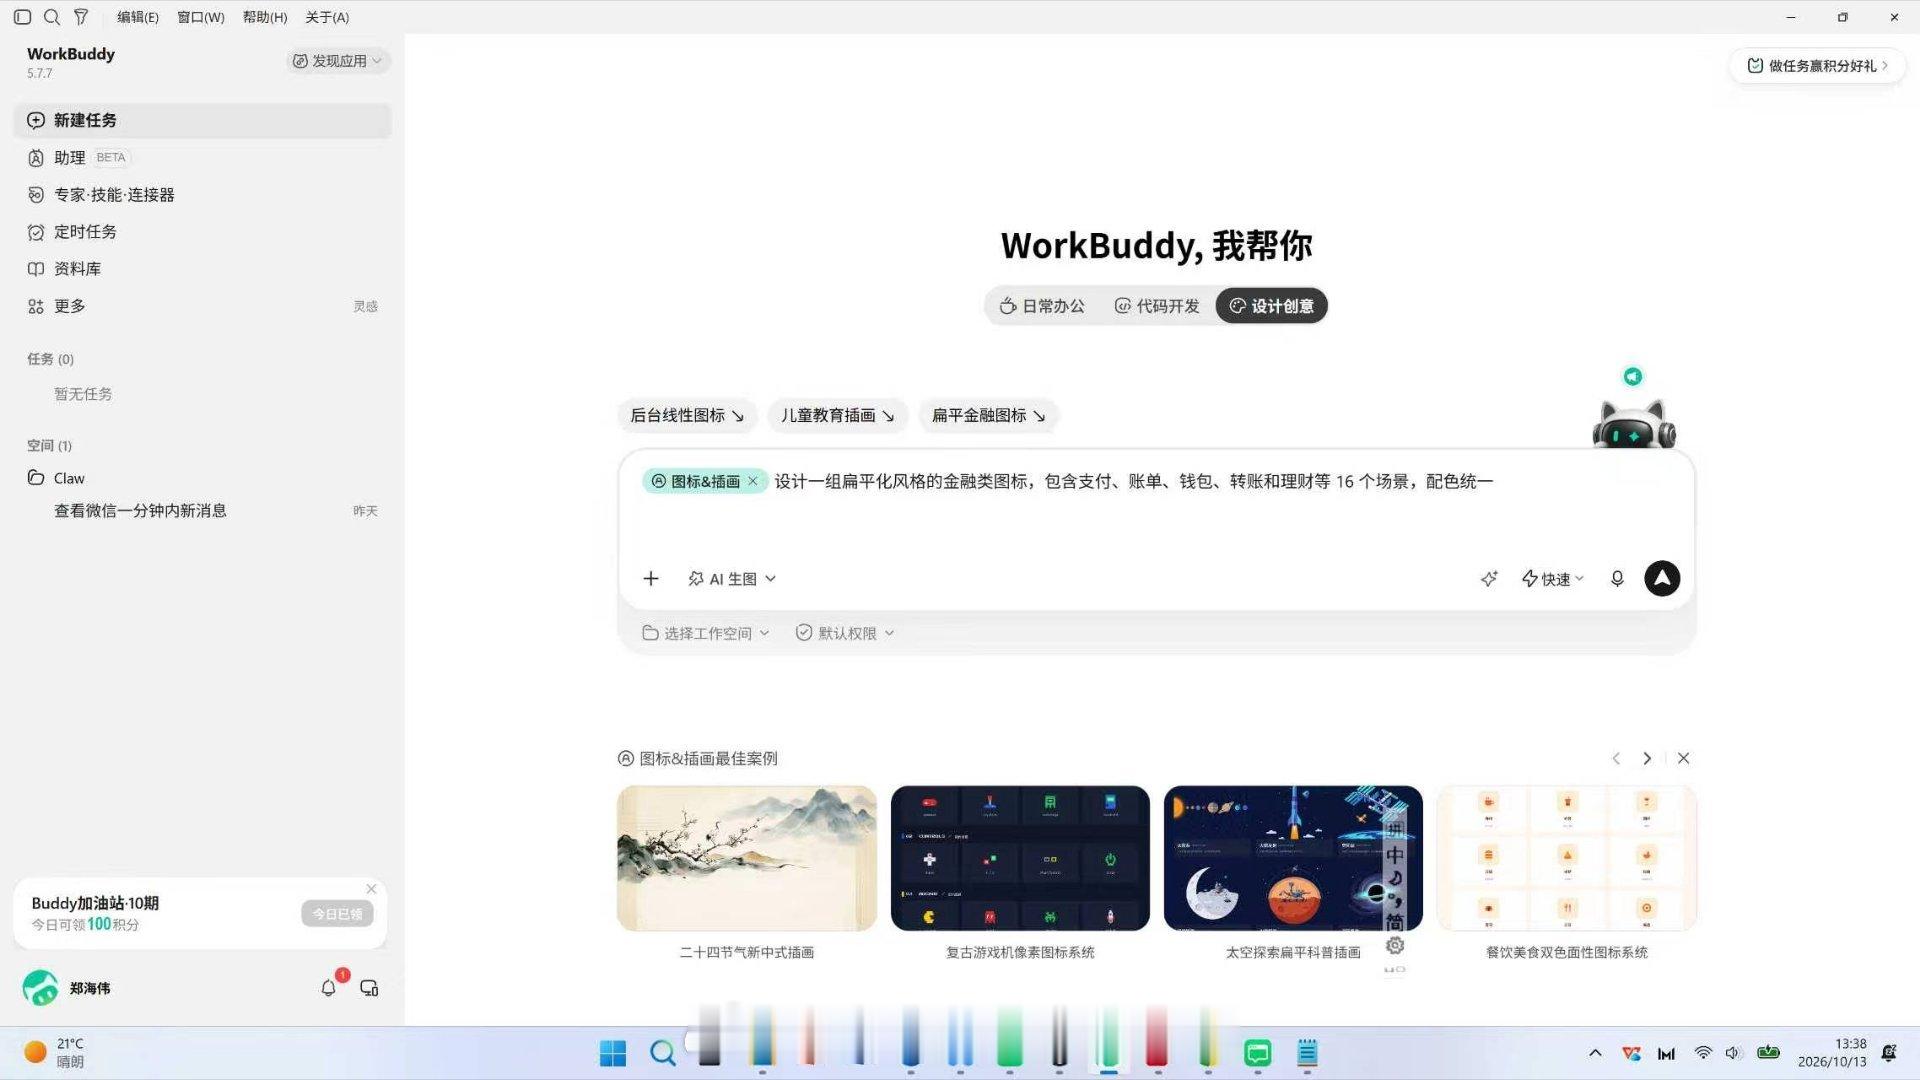Toggle the sidebar panel icon
Image resolution: width=1920 pixels, height=1080 pixels.
(x=22, y=17)
